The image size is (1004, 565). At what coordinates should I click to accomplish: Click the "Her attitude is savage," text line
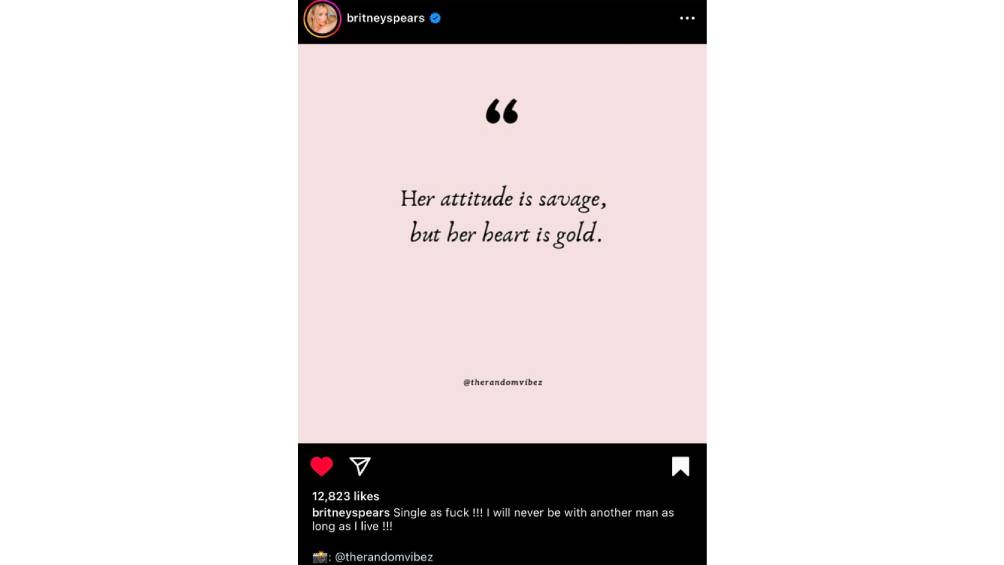(503, 199)
